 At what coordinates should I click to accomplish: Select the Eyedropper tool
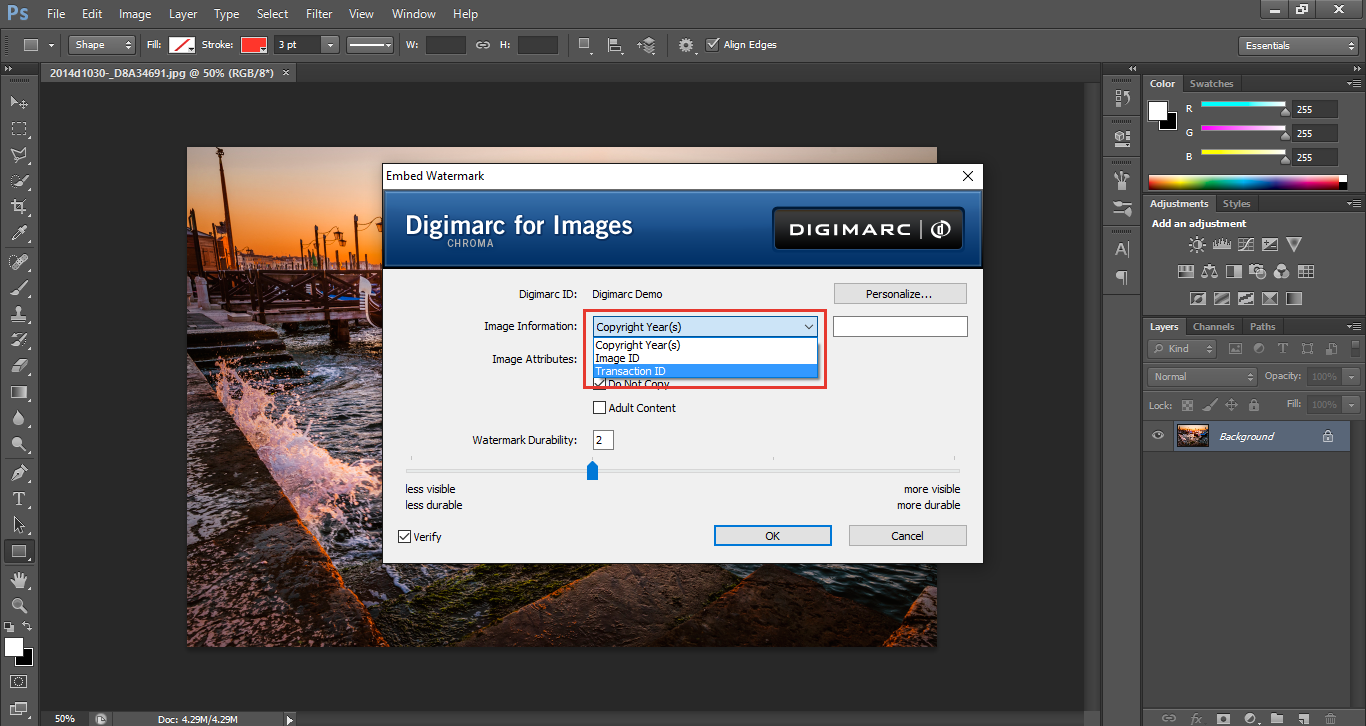[x=19, y=233]
